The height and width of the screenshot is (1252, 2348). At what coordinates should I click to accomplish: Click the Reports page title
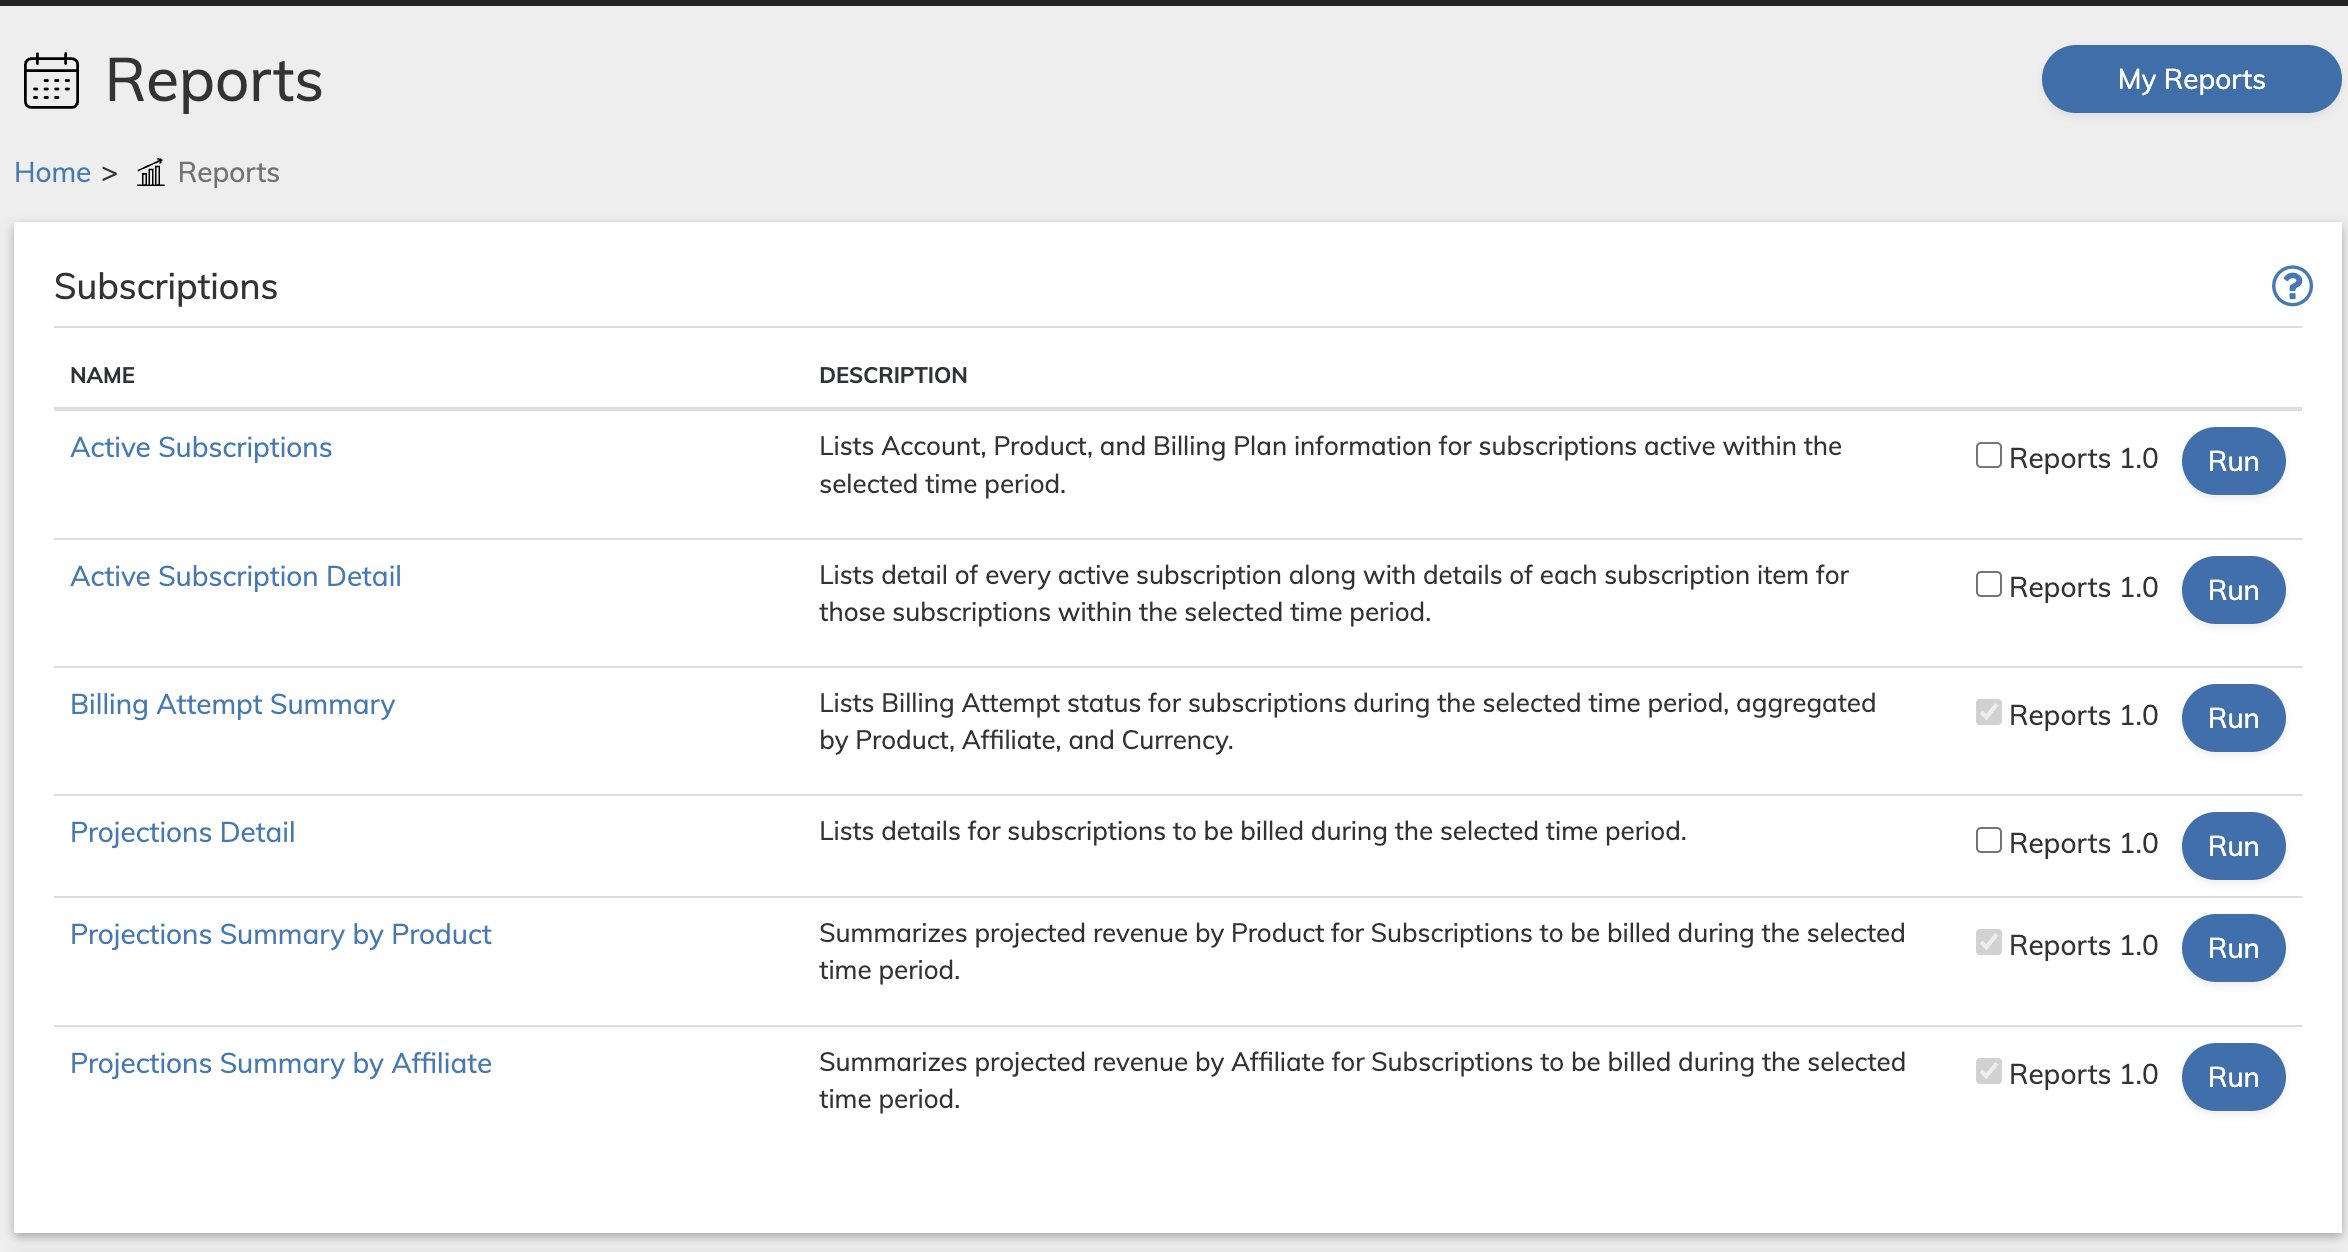point(214,80)
